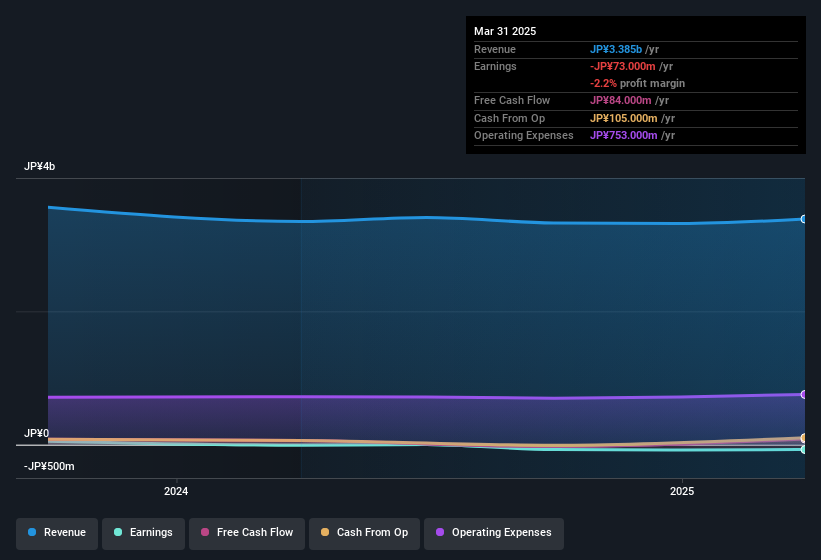Click the Earnings row label in tooltip
Screen dimensions: 821x560
tap(495, 66)
